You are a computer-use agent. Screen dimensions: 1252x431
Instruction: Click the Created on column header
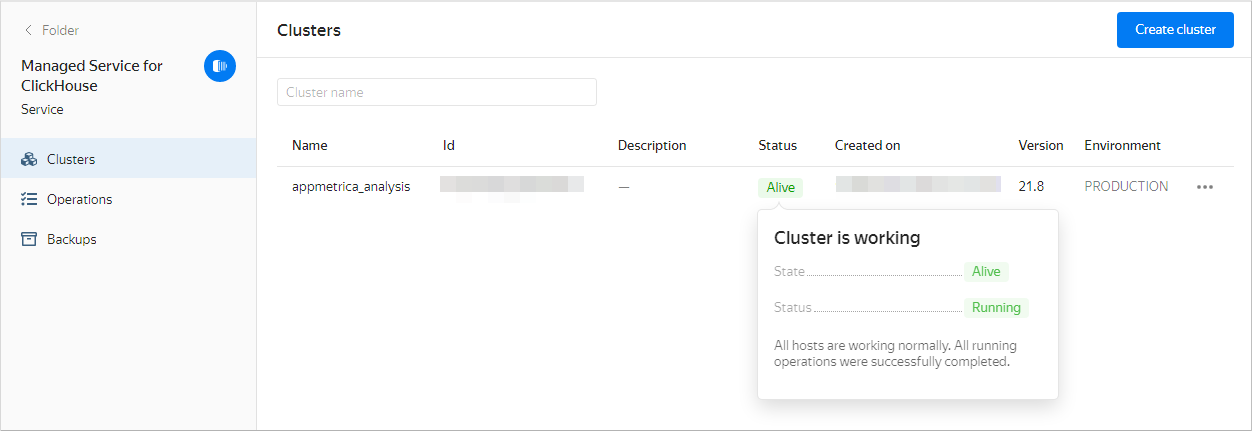click(867, 145)
